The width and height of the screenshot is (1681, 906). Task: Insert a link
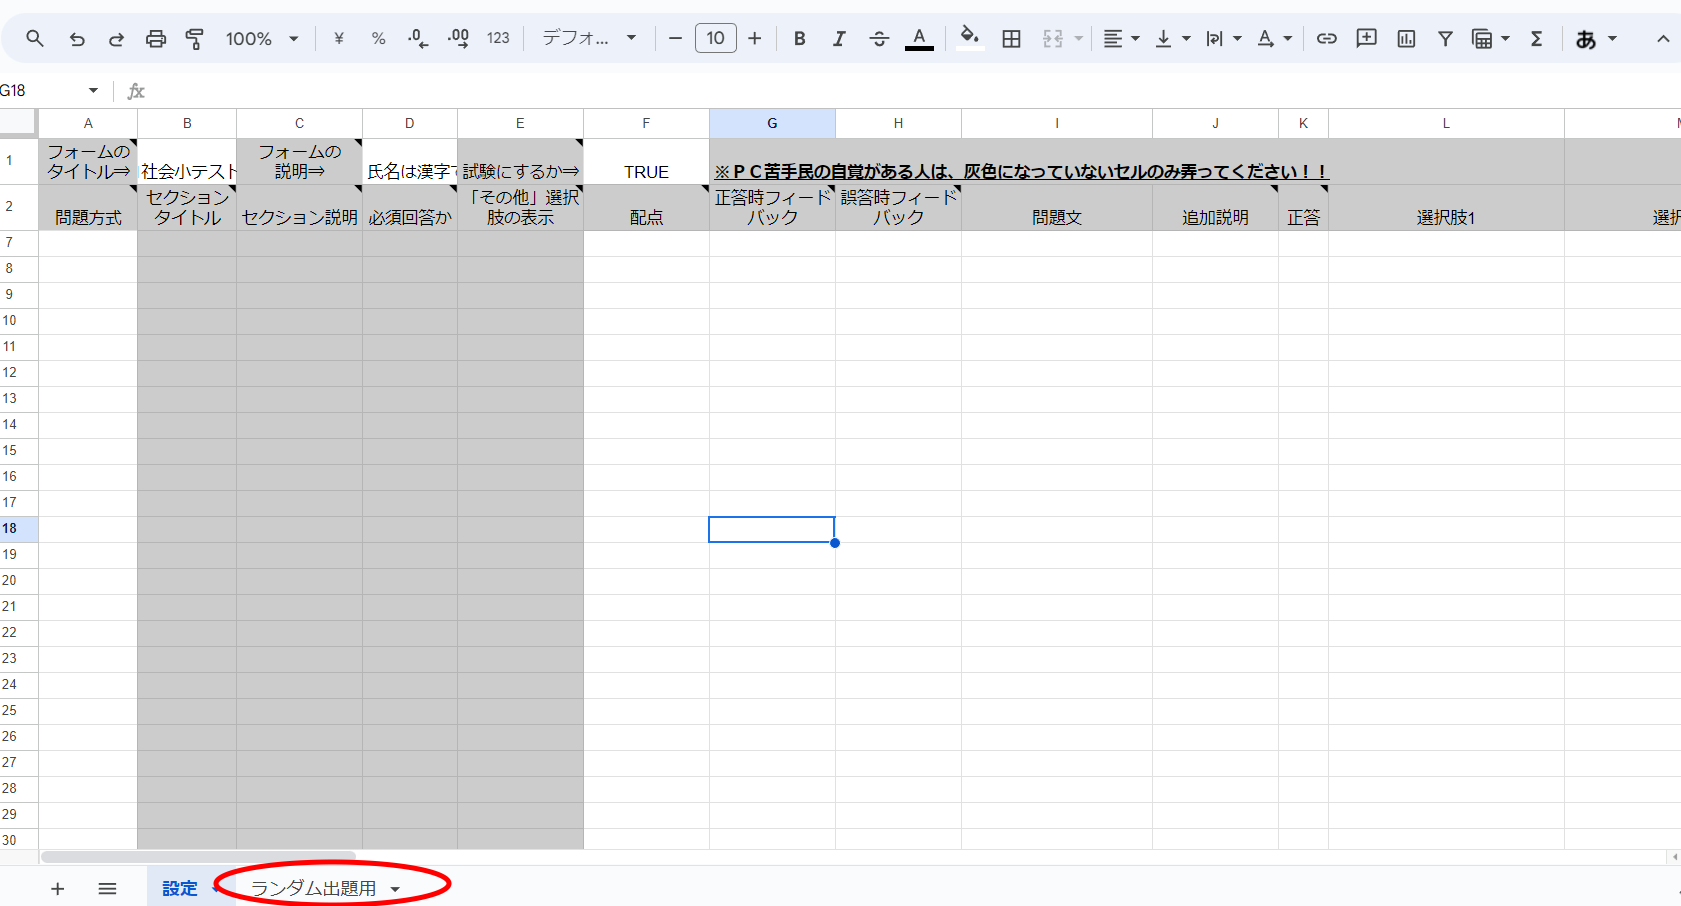coord(1327,38)
